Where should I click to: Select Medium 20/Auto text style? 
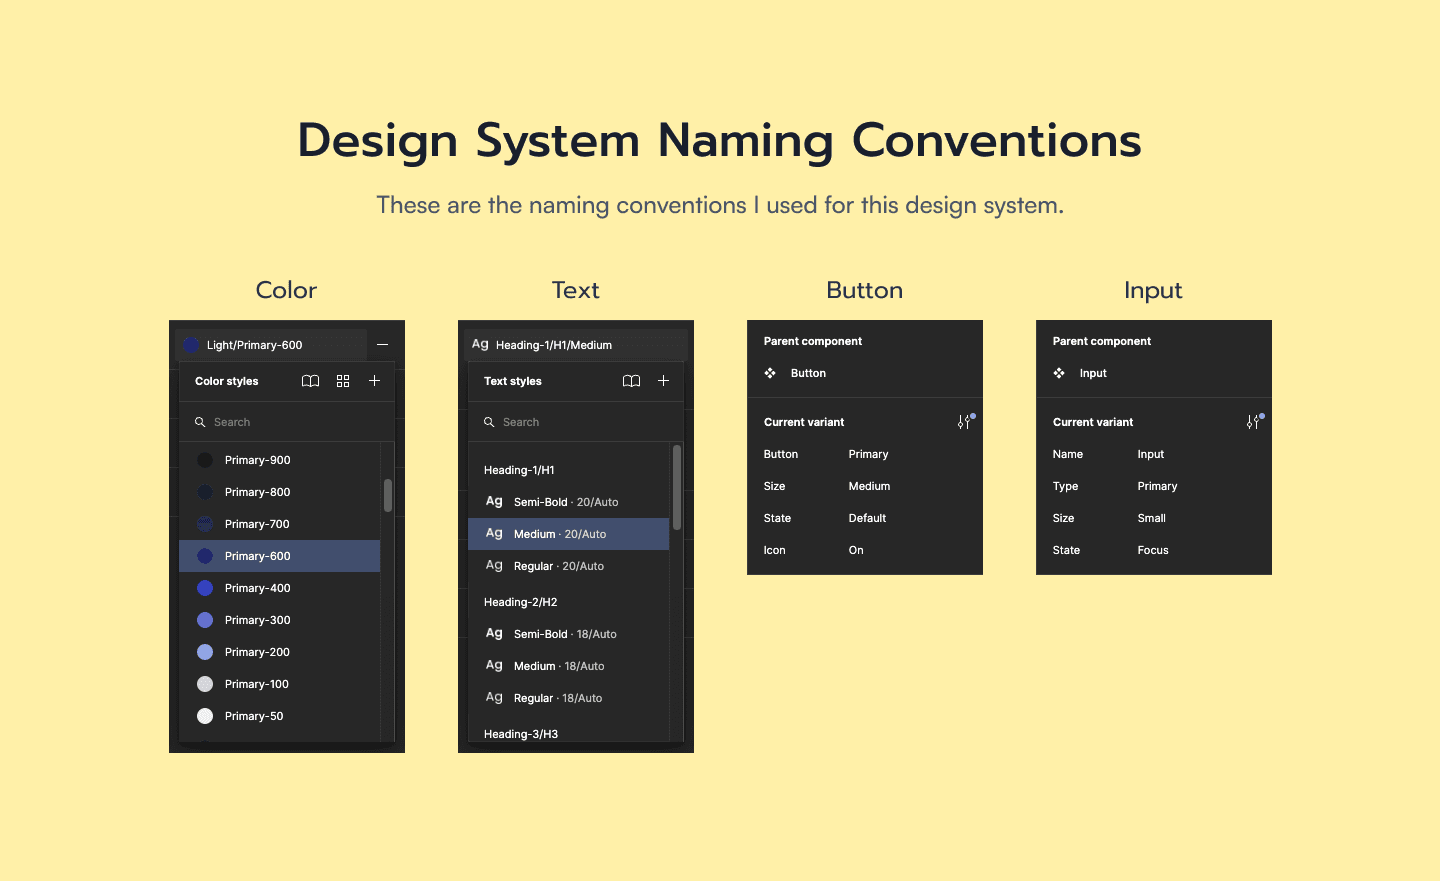[569, 534]
